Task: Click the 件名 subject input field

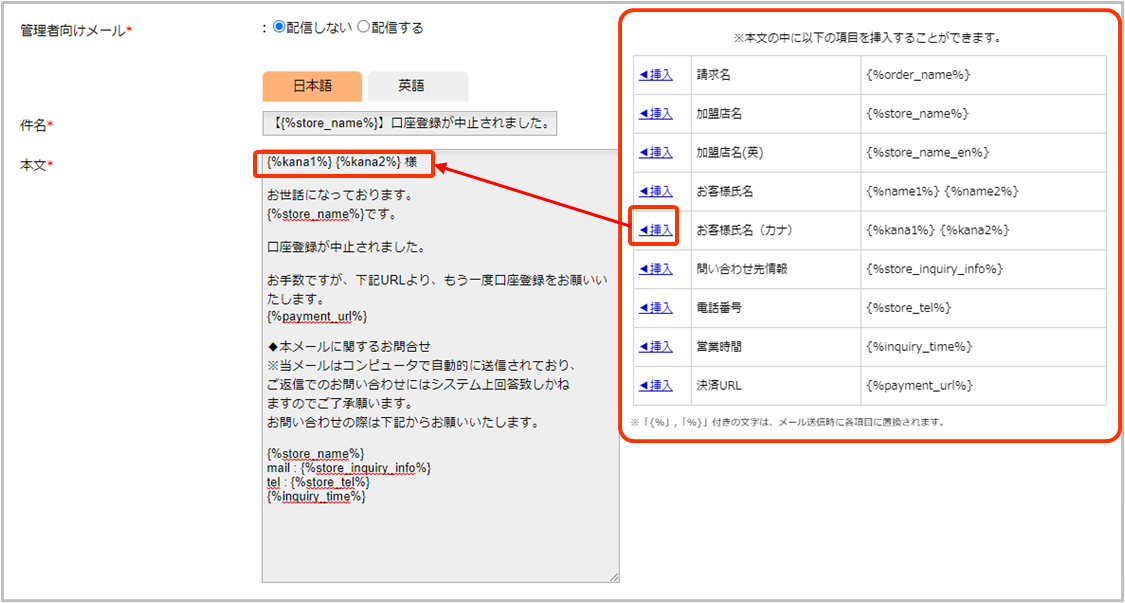Action: point(410,123)
